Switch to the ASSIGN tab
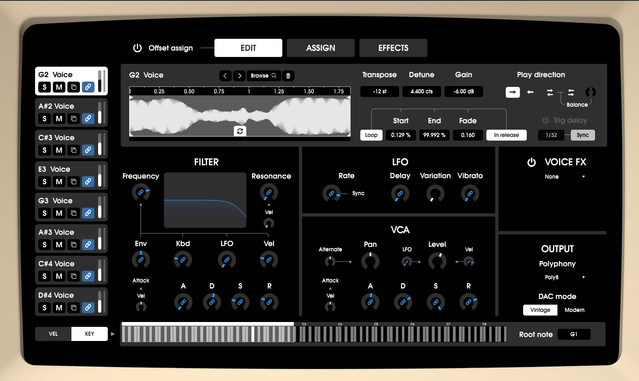 coord(321,48)
